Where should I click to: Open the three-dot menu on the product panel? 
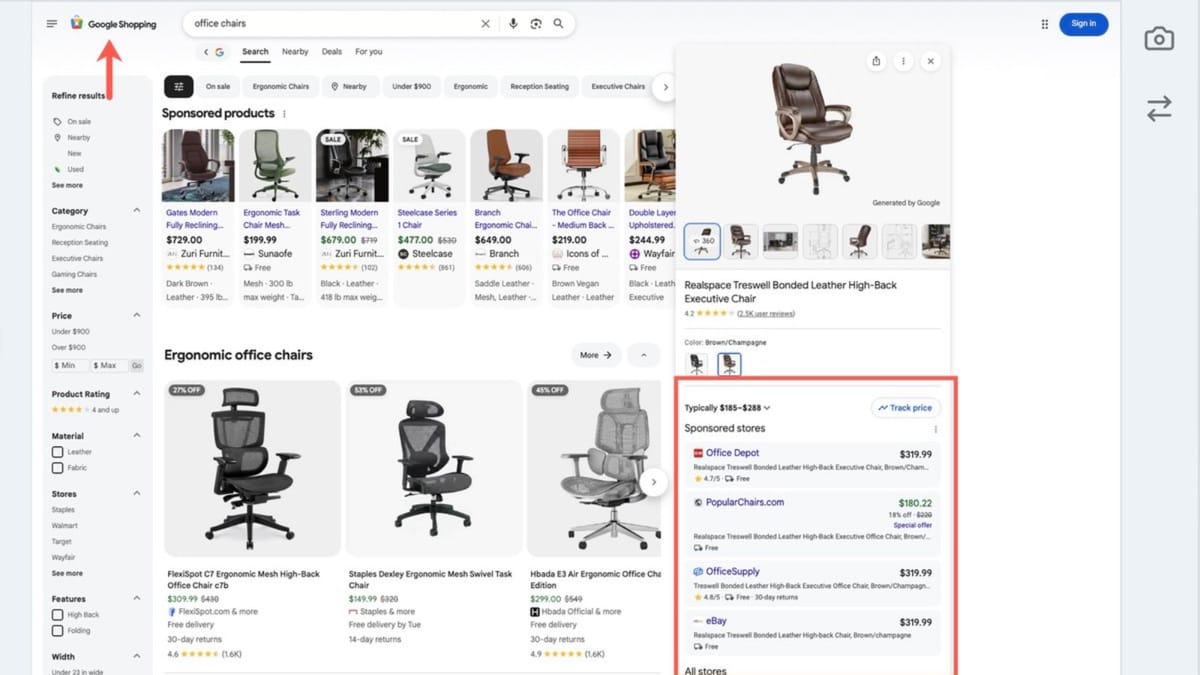pos(903,60)
